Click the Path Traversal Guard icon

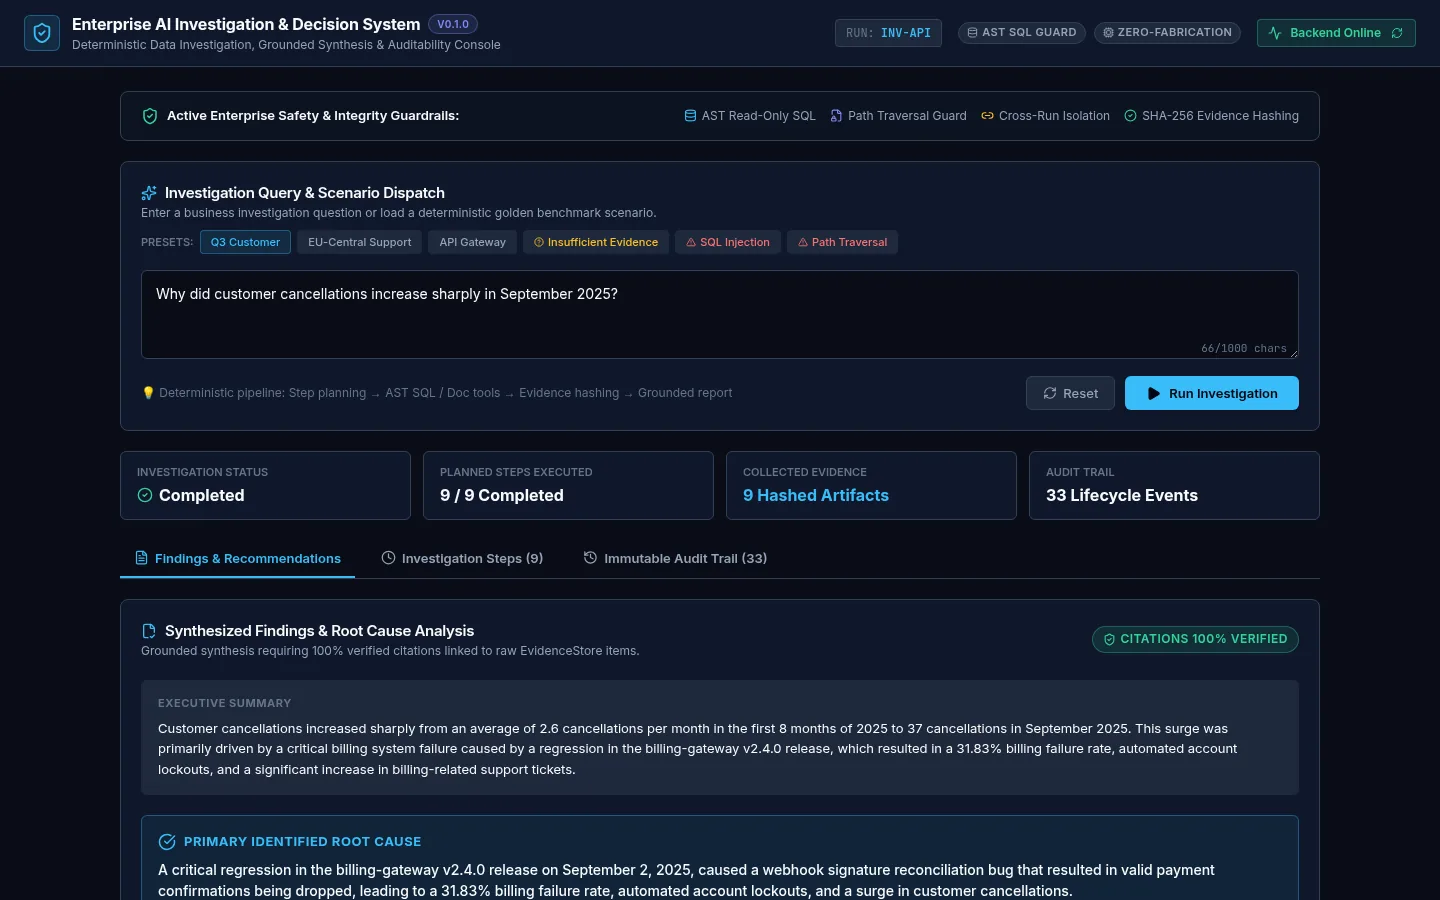[x=836, y=116]
